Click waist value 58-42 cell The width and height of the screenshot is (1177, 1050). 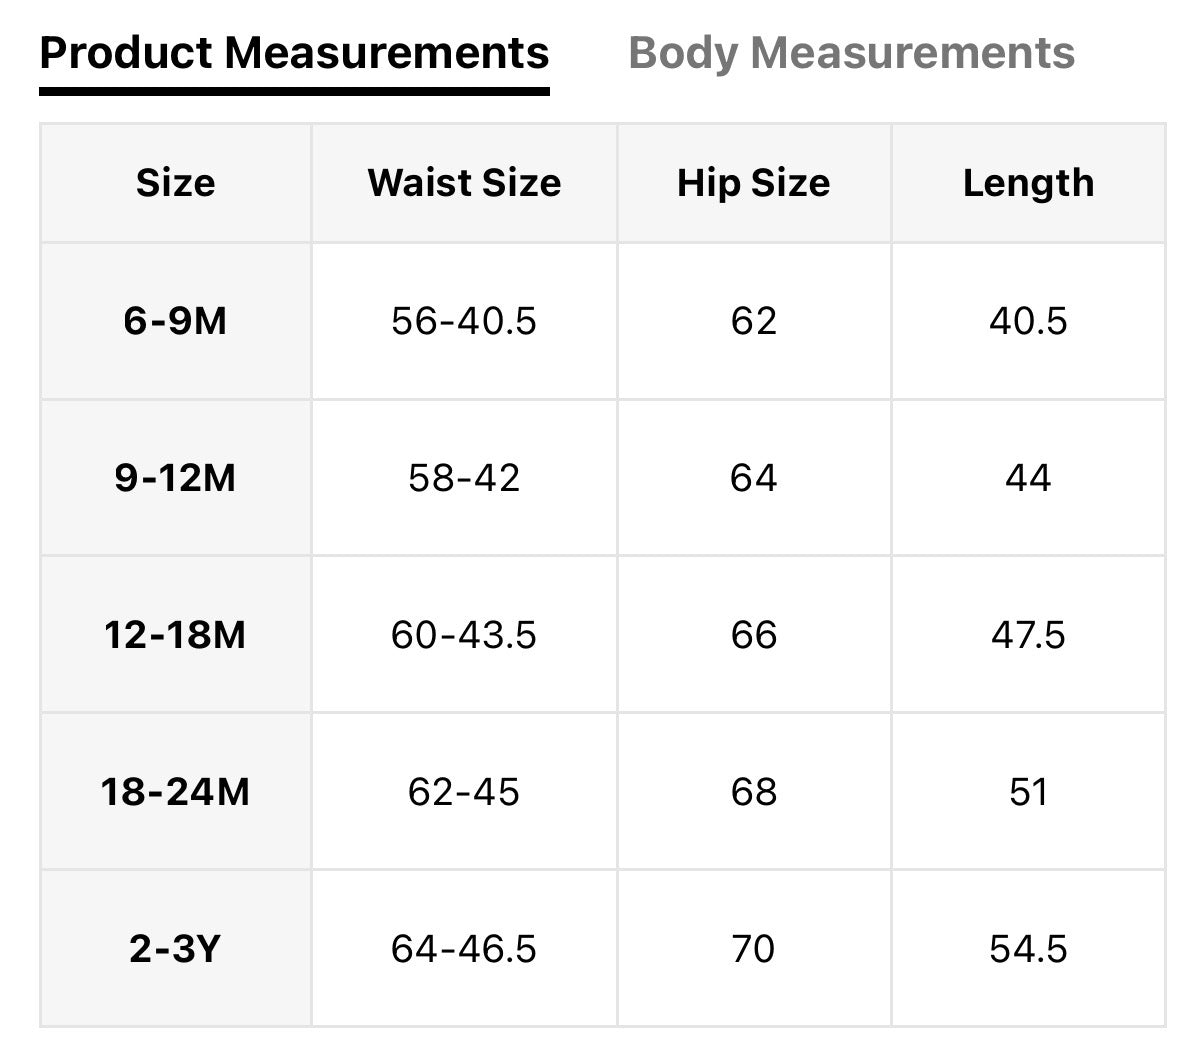click(464, 478)
